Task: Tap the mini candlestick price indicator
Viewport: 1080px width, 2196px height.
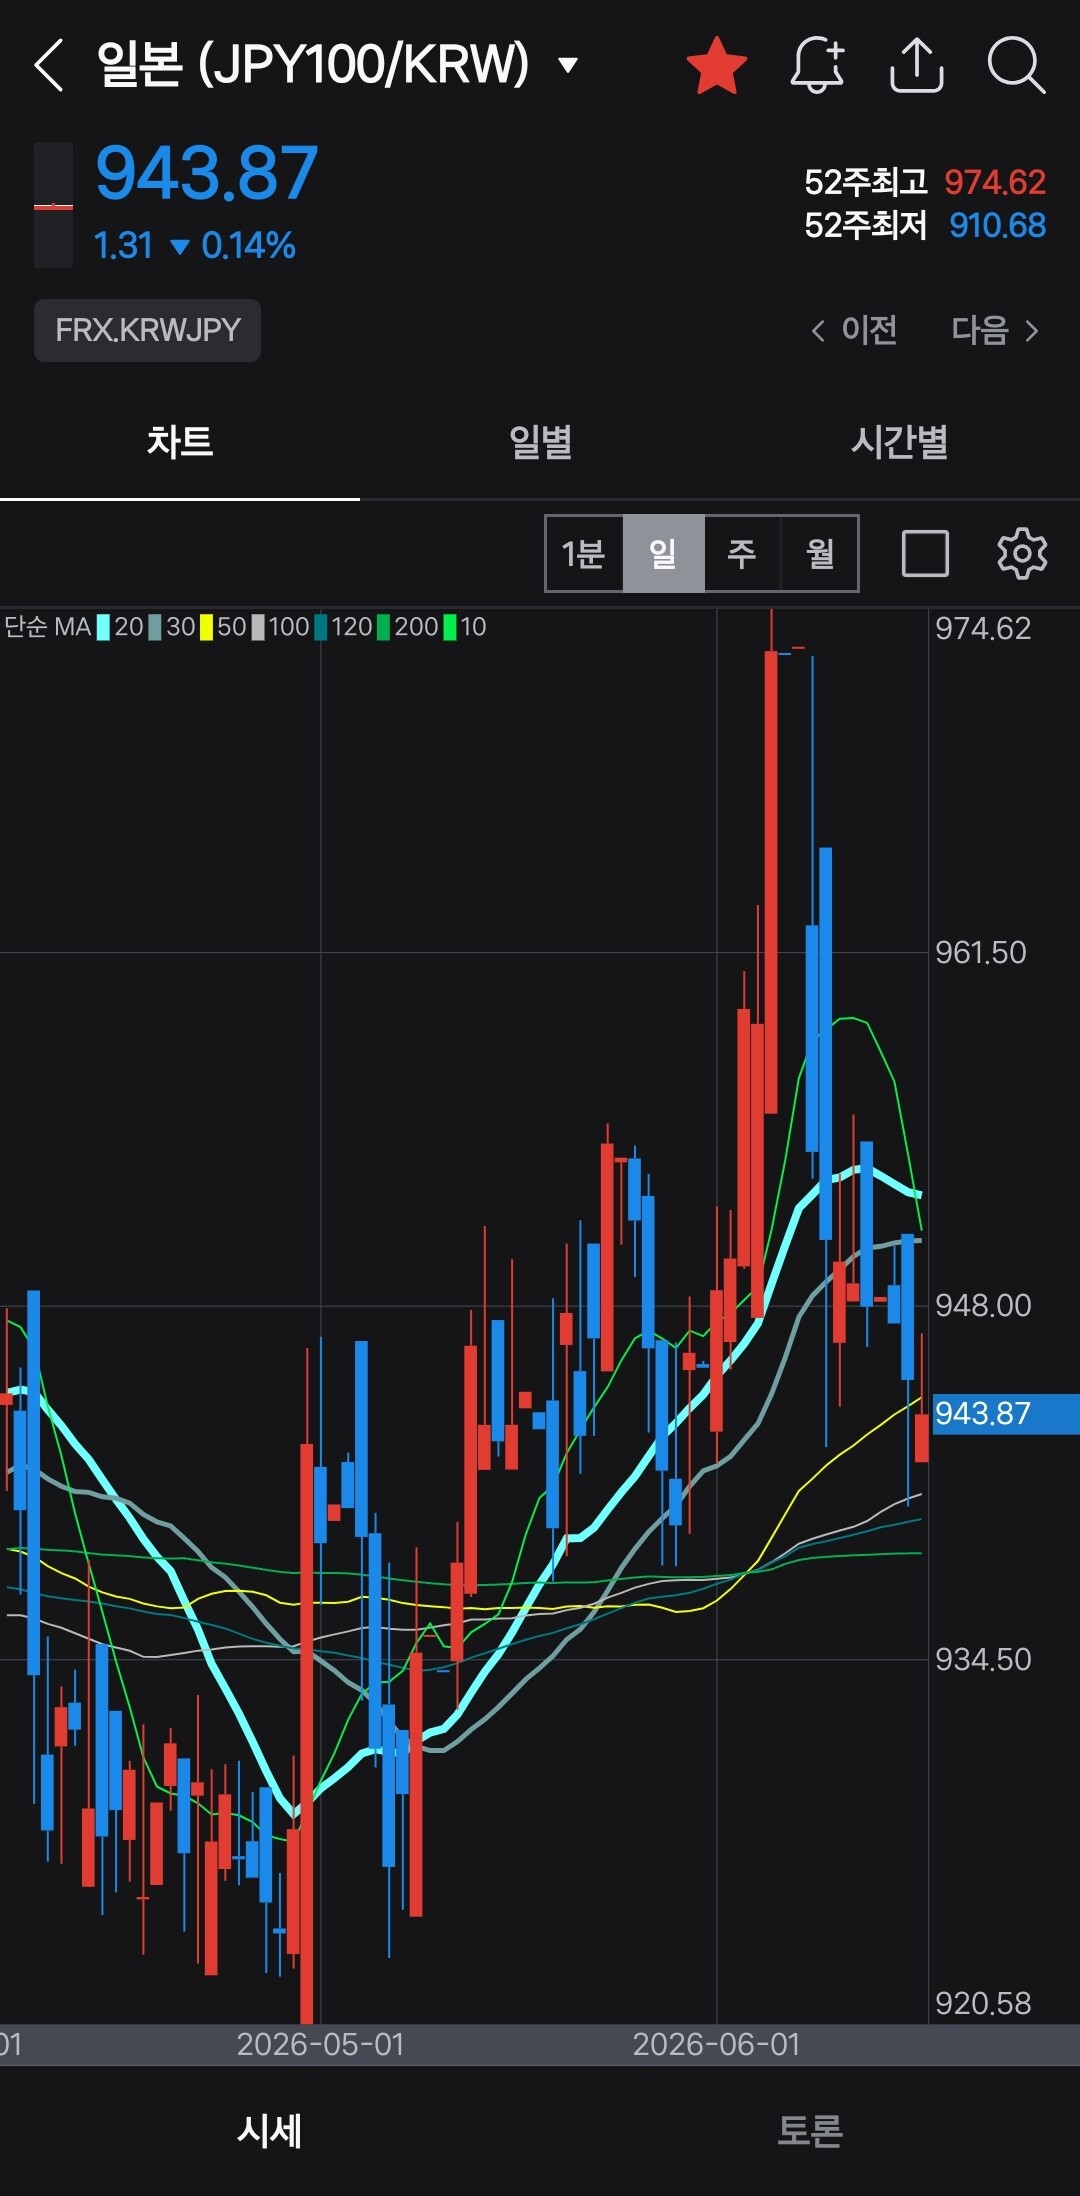Action: pyautogui.click(x=53, y=205)
